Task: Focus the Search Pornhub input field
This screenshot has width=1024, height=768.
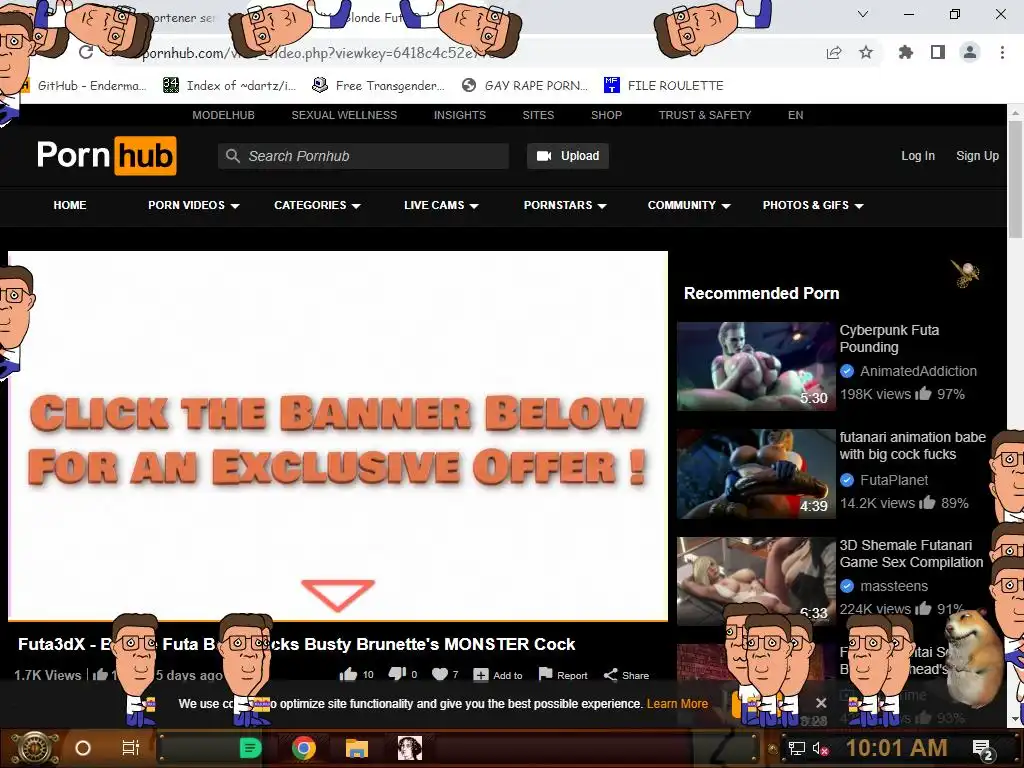Action: [363, 156]
